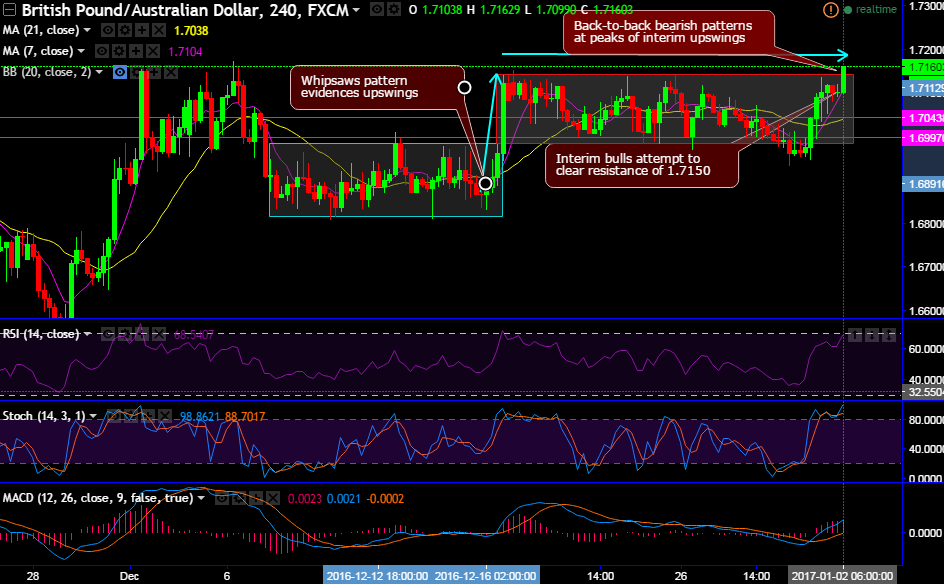Select the magenta 1.7043 horizontal line label

(924, 118)
